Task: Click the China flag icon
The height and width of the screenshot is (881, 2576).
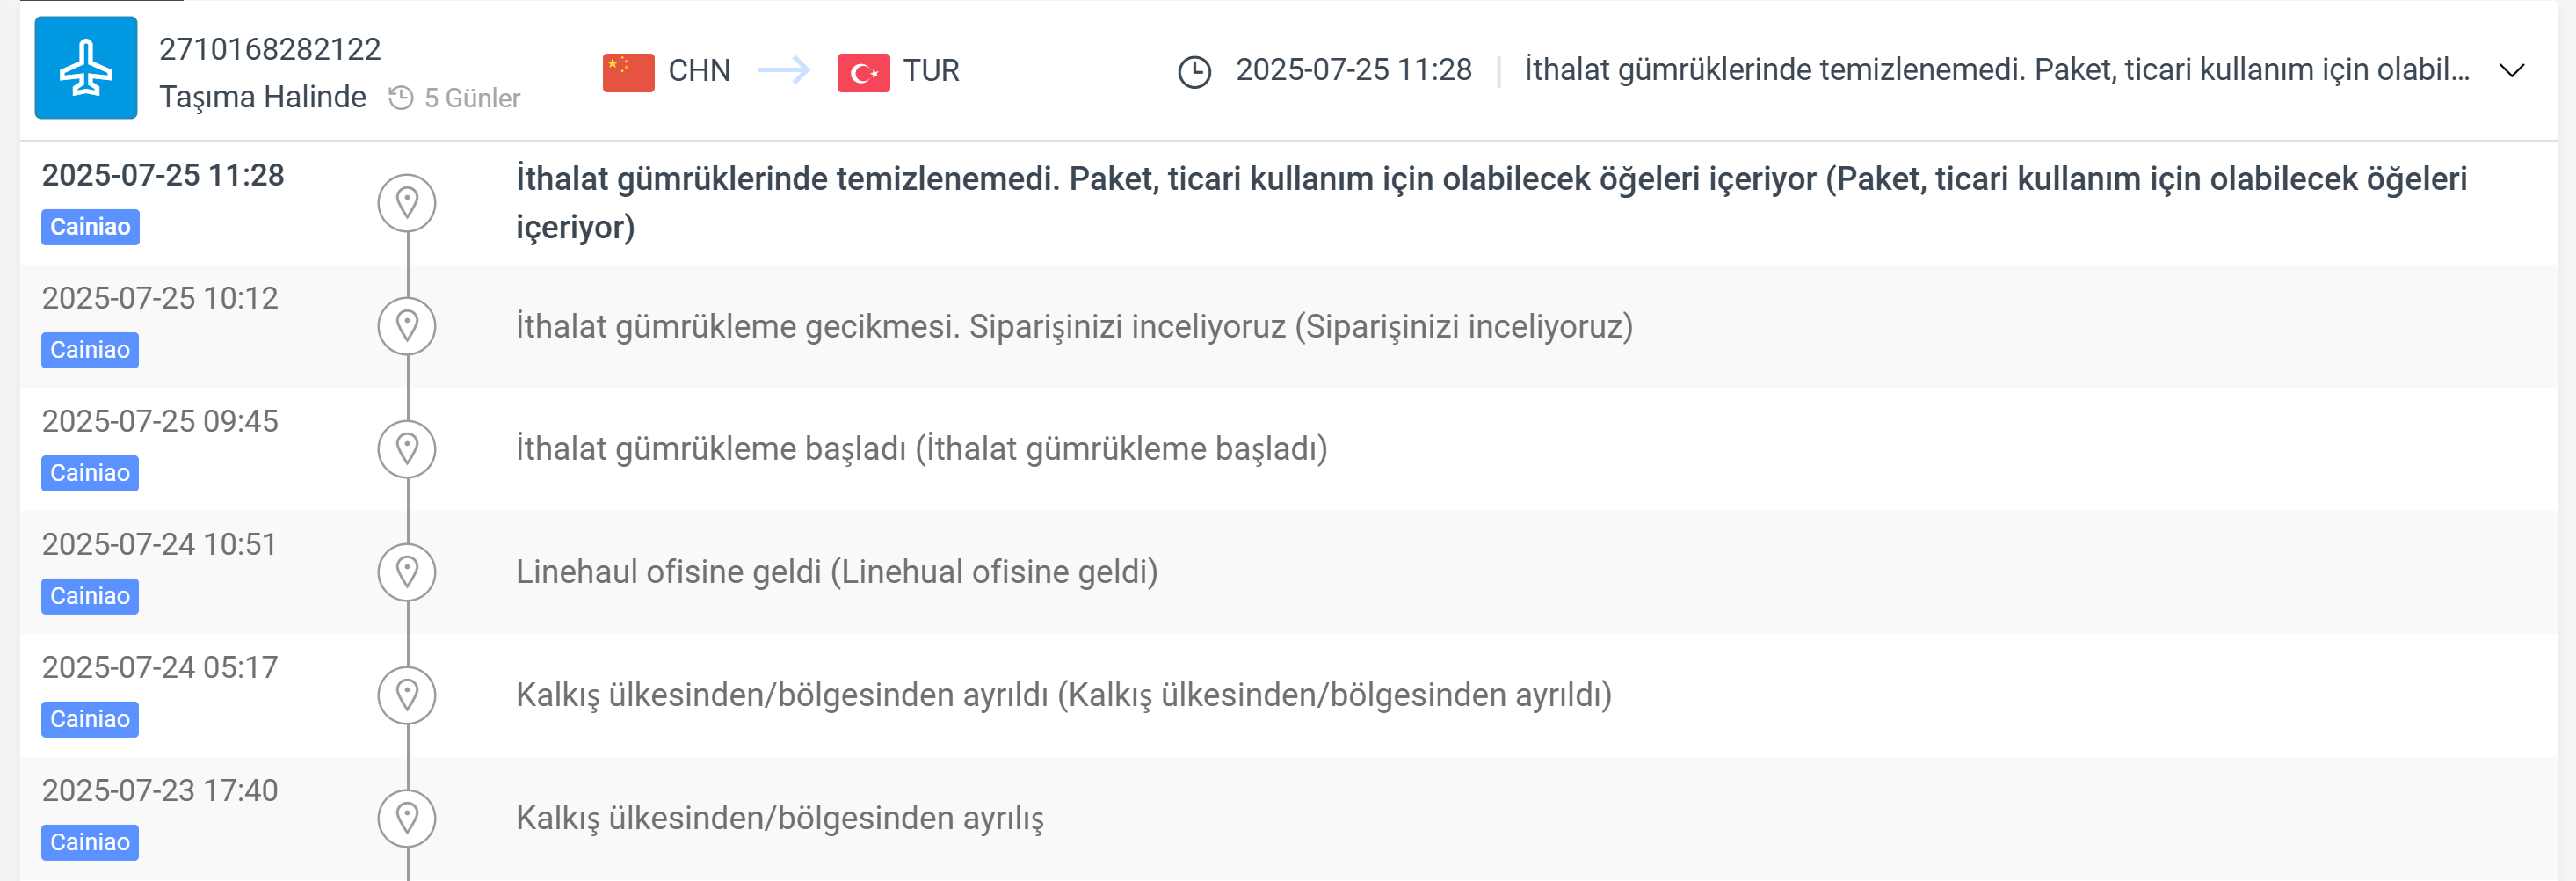Action: (628, 72)
